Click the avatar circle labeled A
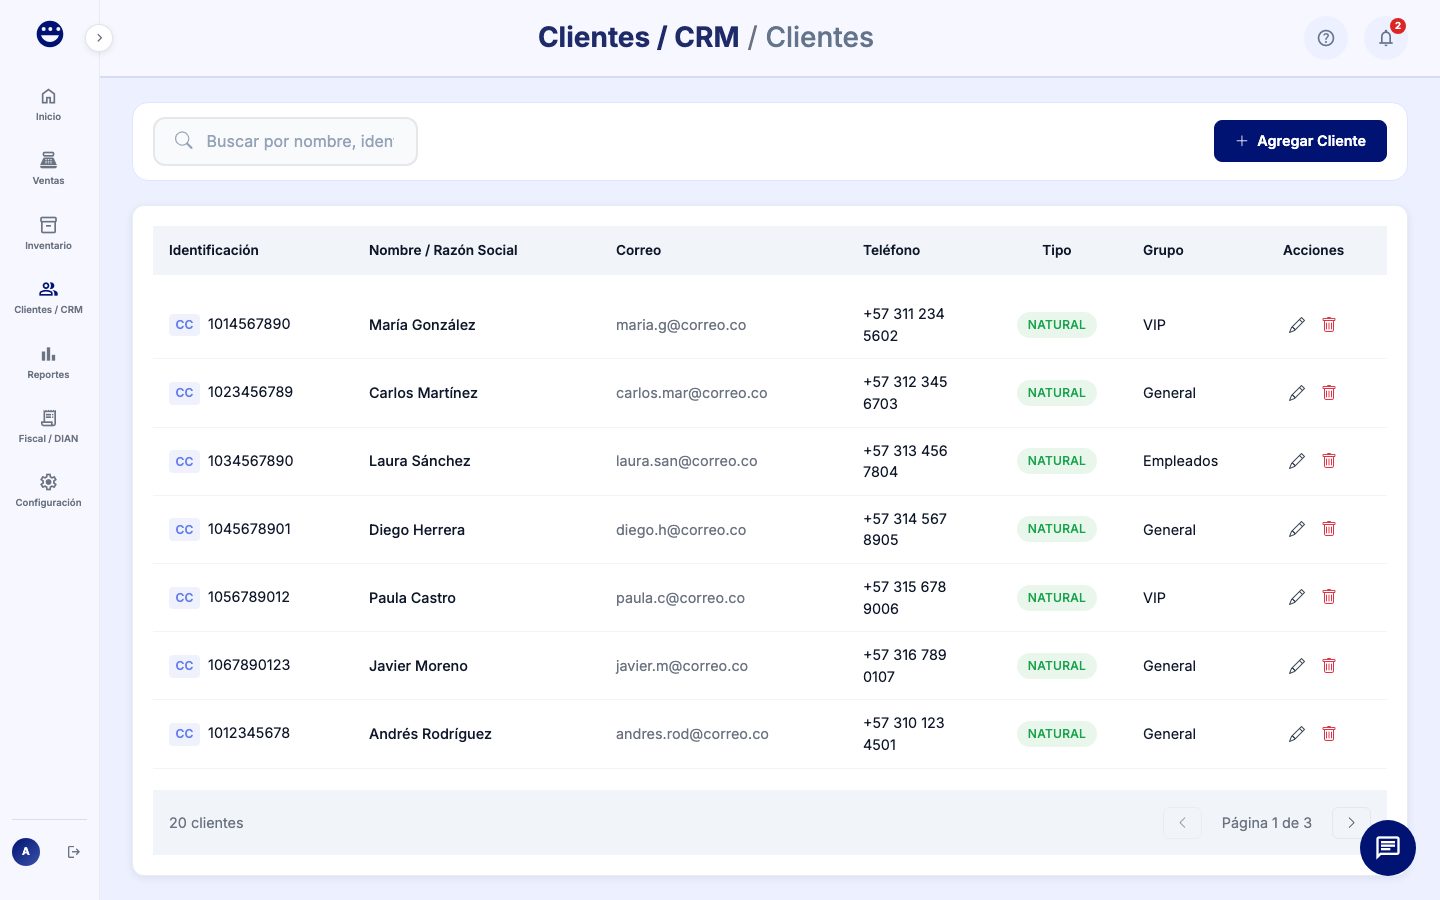The height and width of the screenshot is (900, 1440). (x=26, y=851)
